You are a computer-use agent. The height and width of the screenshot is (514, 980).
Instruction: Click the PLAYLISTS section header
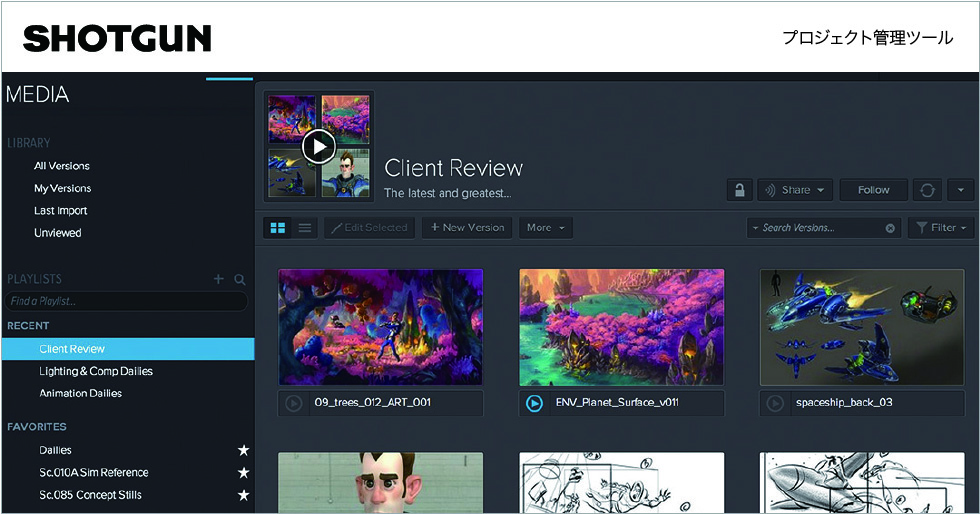click(x=34, y=279)
